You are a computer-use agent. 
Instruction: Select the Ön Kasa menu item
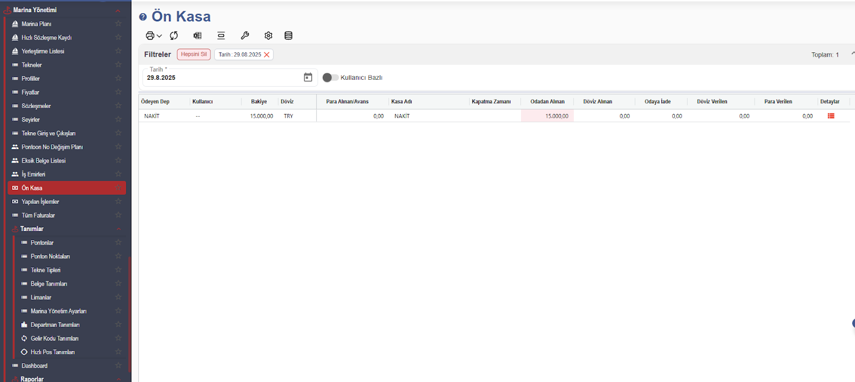(67, 188)
